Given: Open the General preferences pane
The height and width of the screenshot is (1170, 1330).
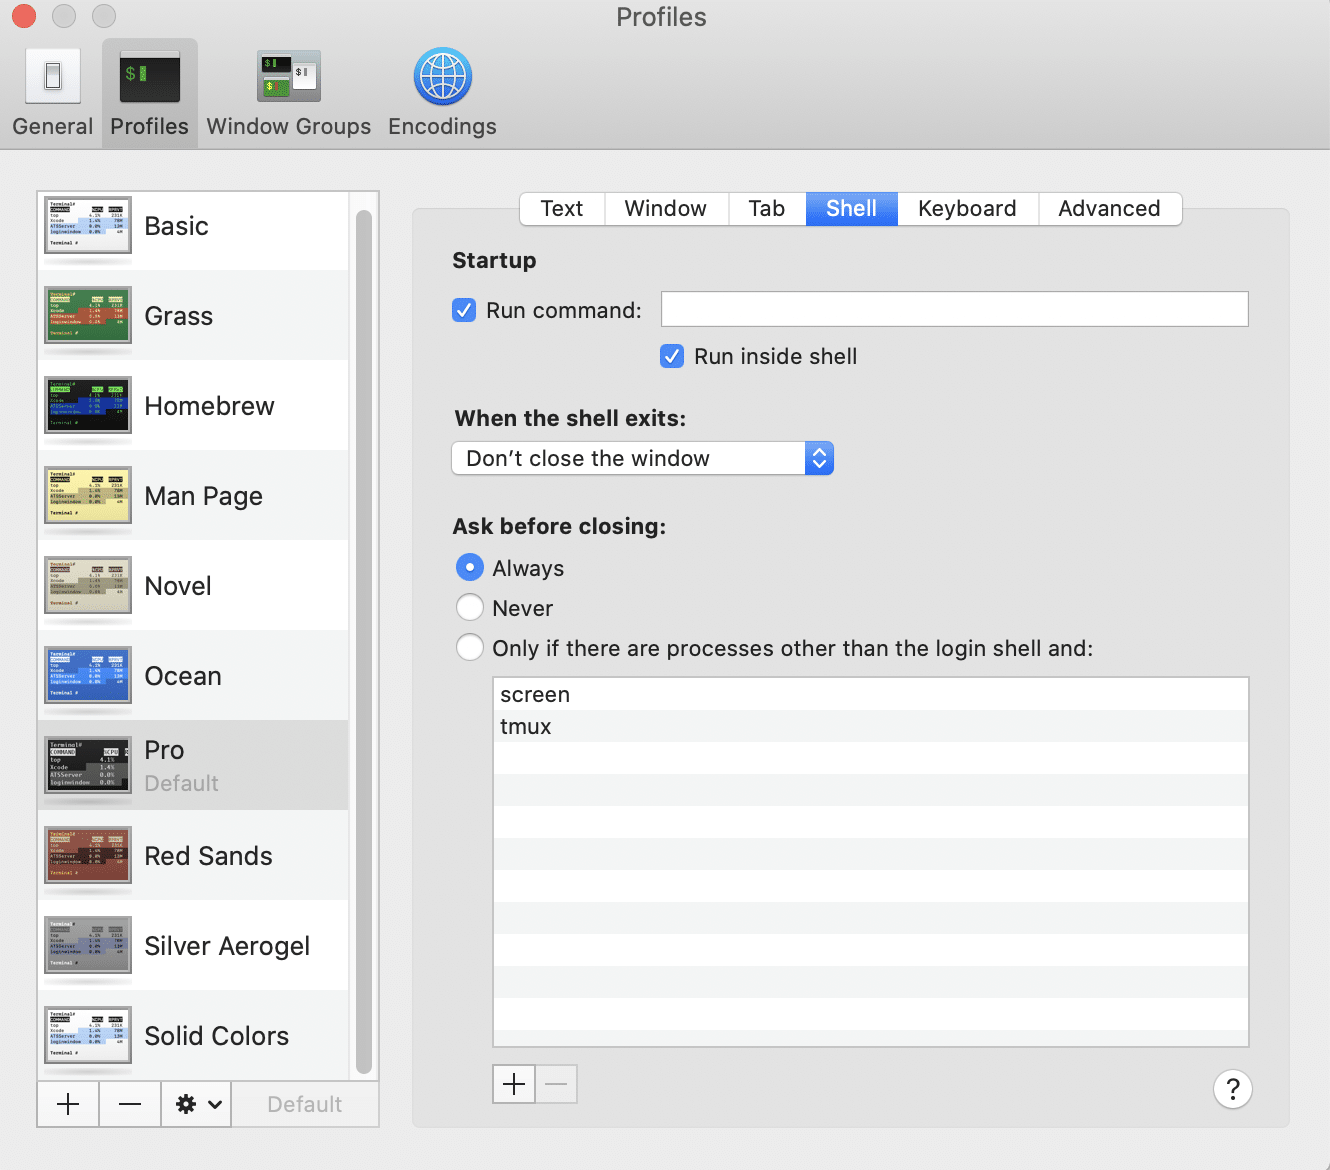Looking at the screenshot, I should point(53,93).
